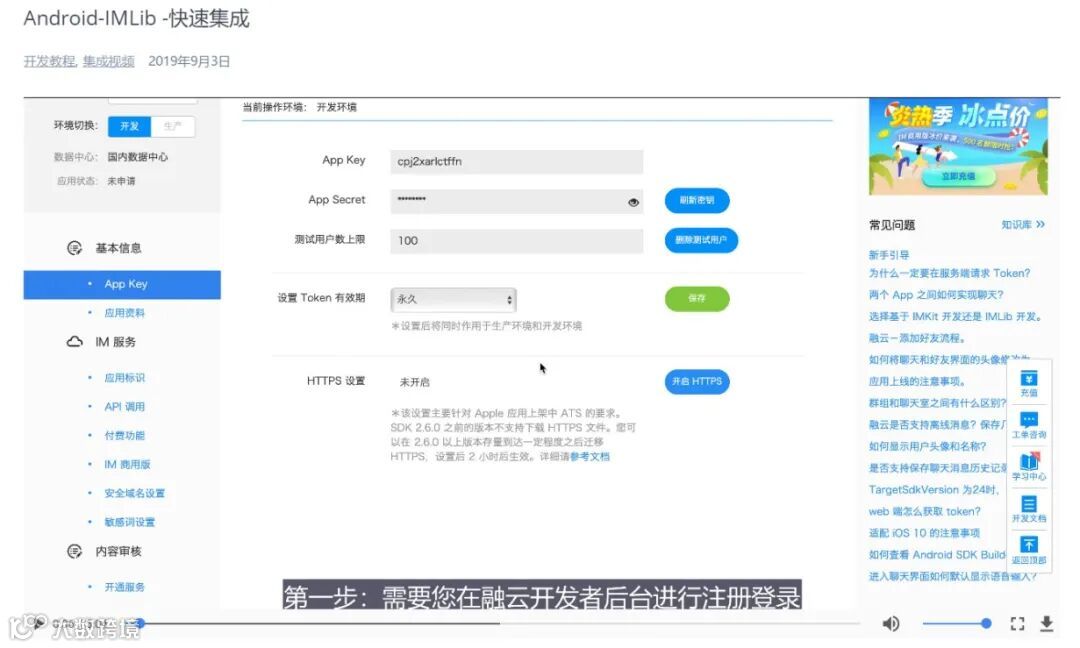Image resolution: width=1080 pixels, height=648 pixels.
Task: Click the 2019年9月3日 date text
Action: click(189, 61)
